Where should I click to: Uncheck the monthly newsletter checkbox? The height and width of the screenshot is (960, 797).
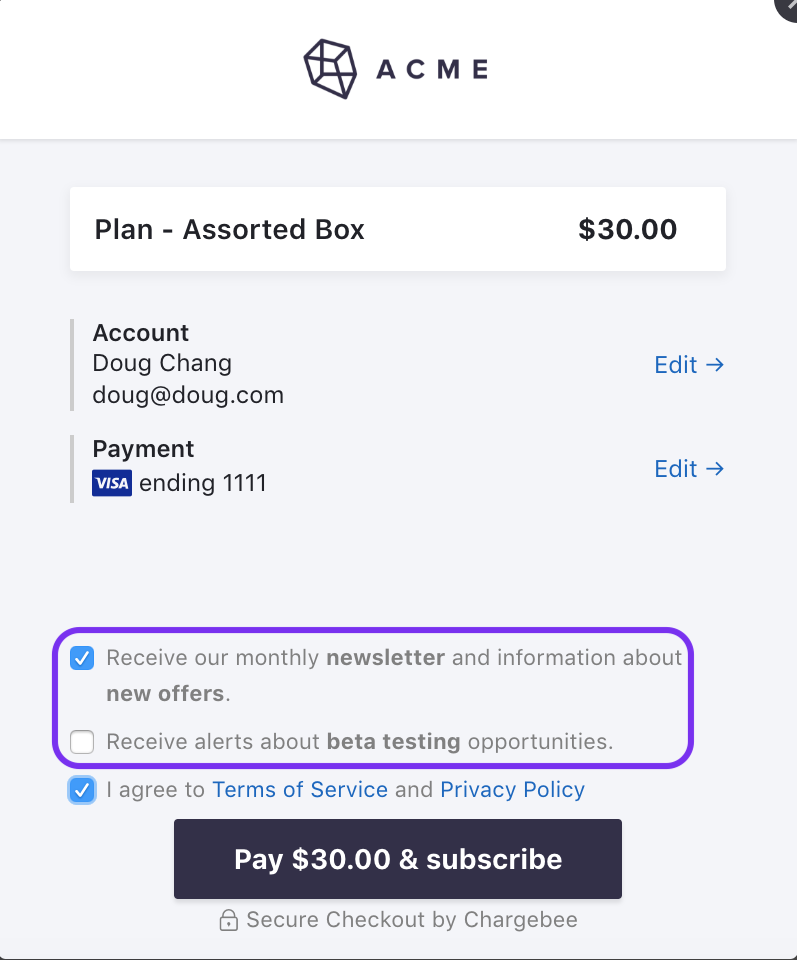[x=83, y=658]
